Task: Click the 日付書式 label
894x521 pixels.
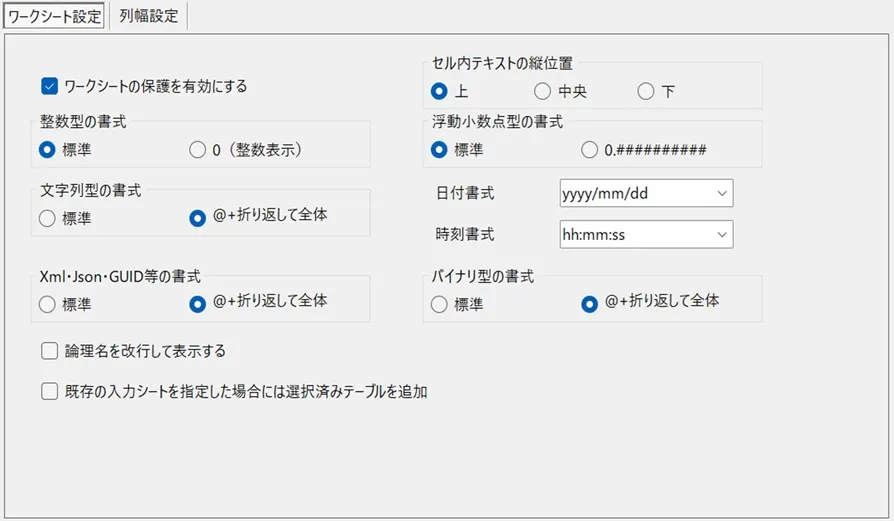Action: [465, 193]
